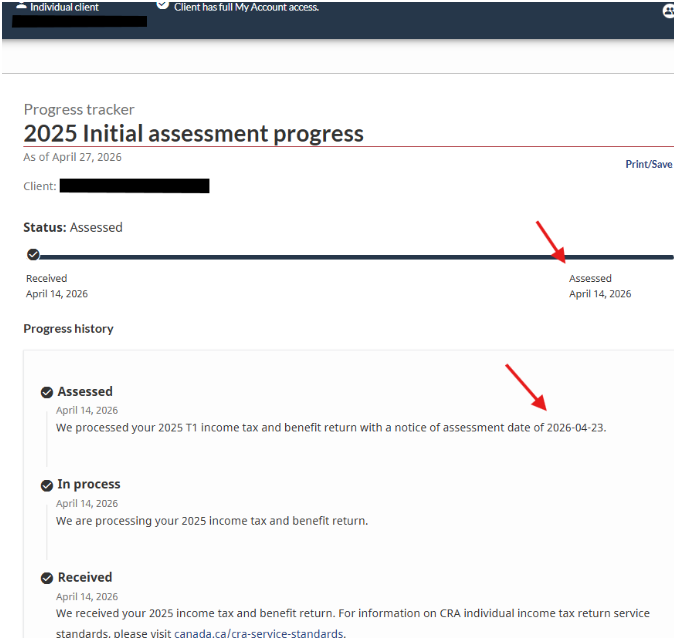Open the Print/Save link

point(649,164)
